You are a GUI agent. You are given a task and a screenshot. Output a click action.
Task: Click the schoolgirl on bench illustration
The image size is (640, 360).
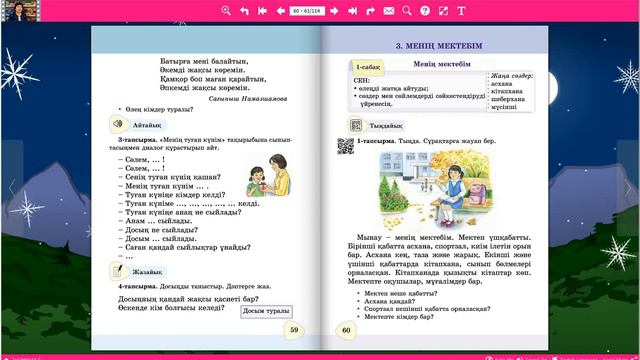pos(436,190)
